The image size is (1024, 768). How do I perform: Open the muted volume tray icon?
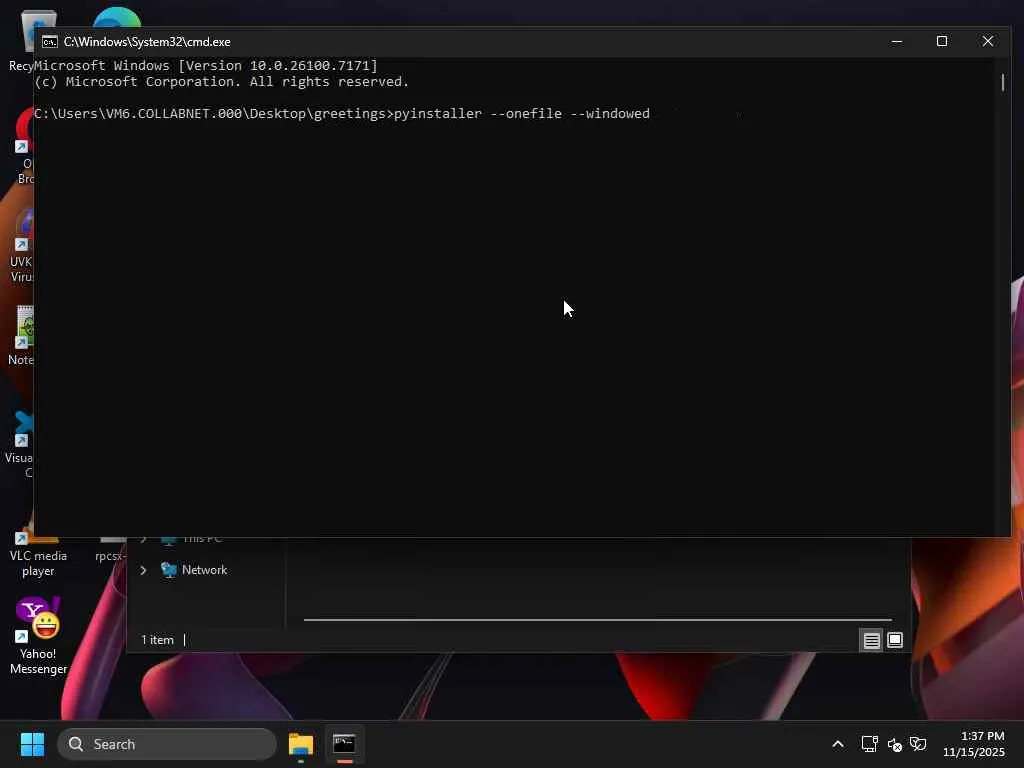point(894,744)
